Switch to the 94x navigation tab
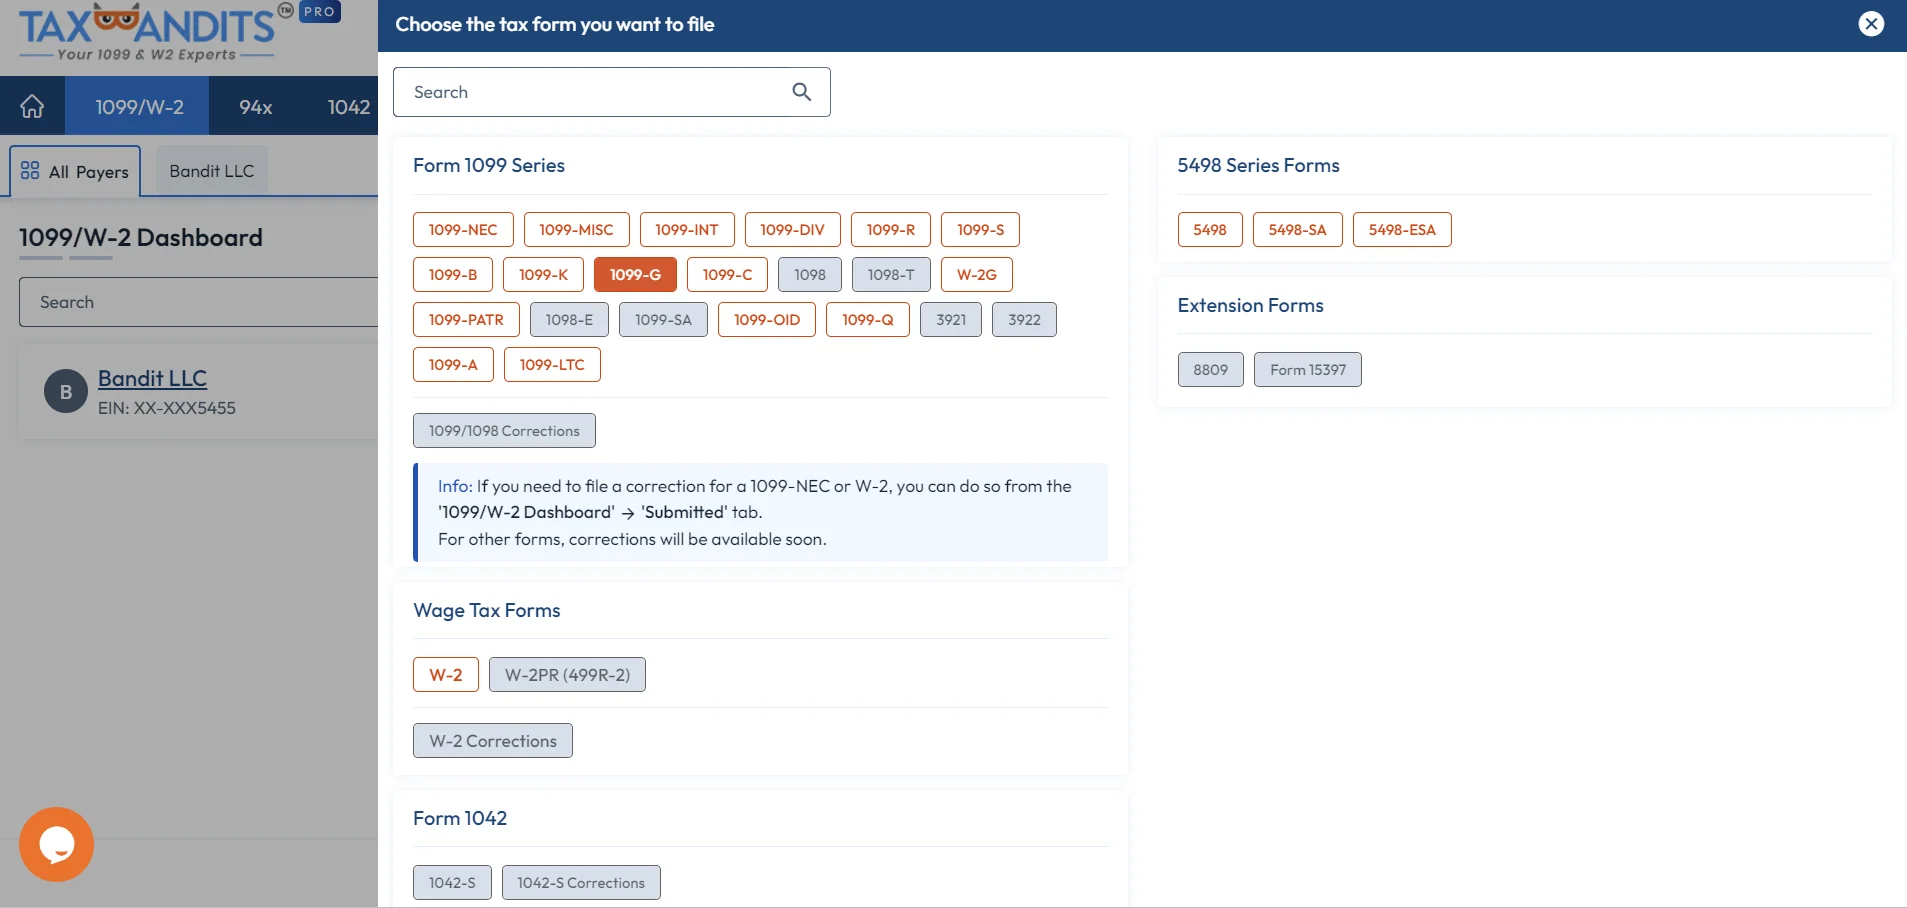Screen dimensions: 1907x908 255,106
